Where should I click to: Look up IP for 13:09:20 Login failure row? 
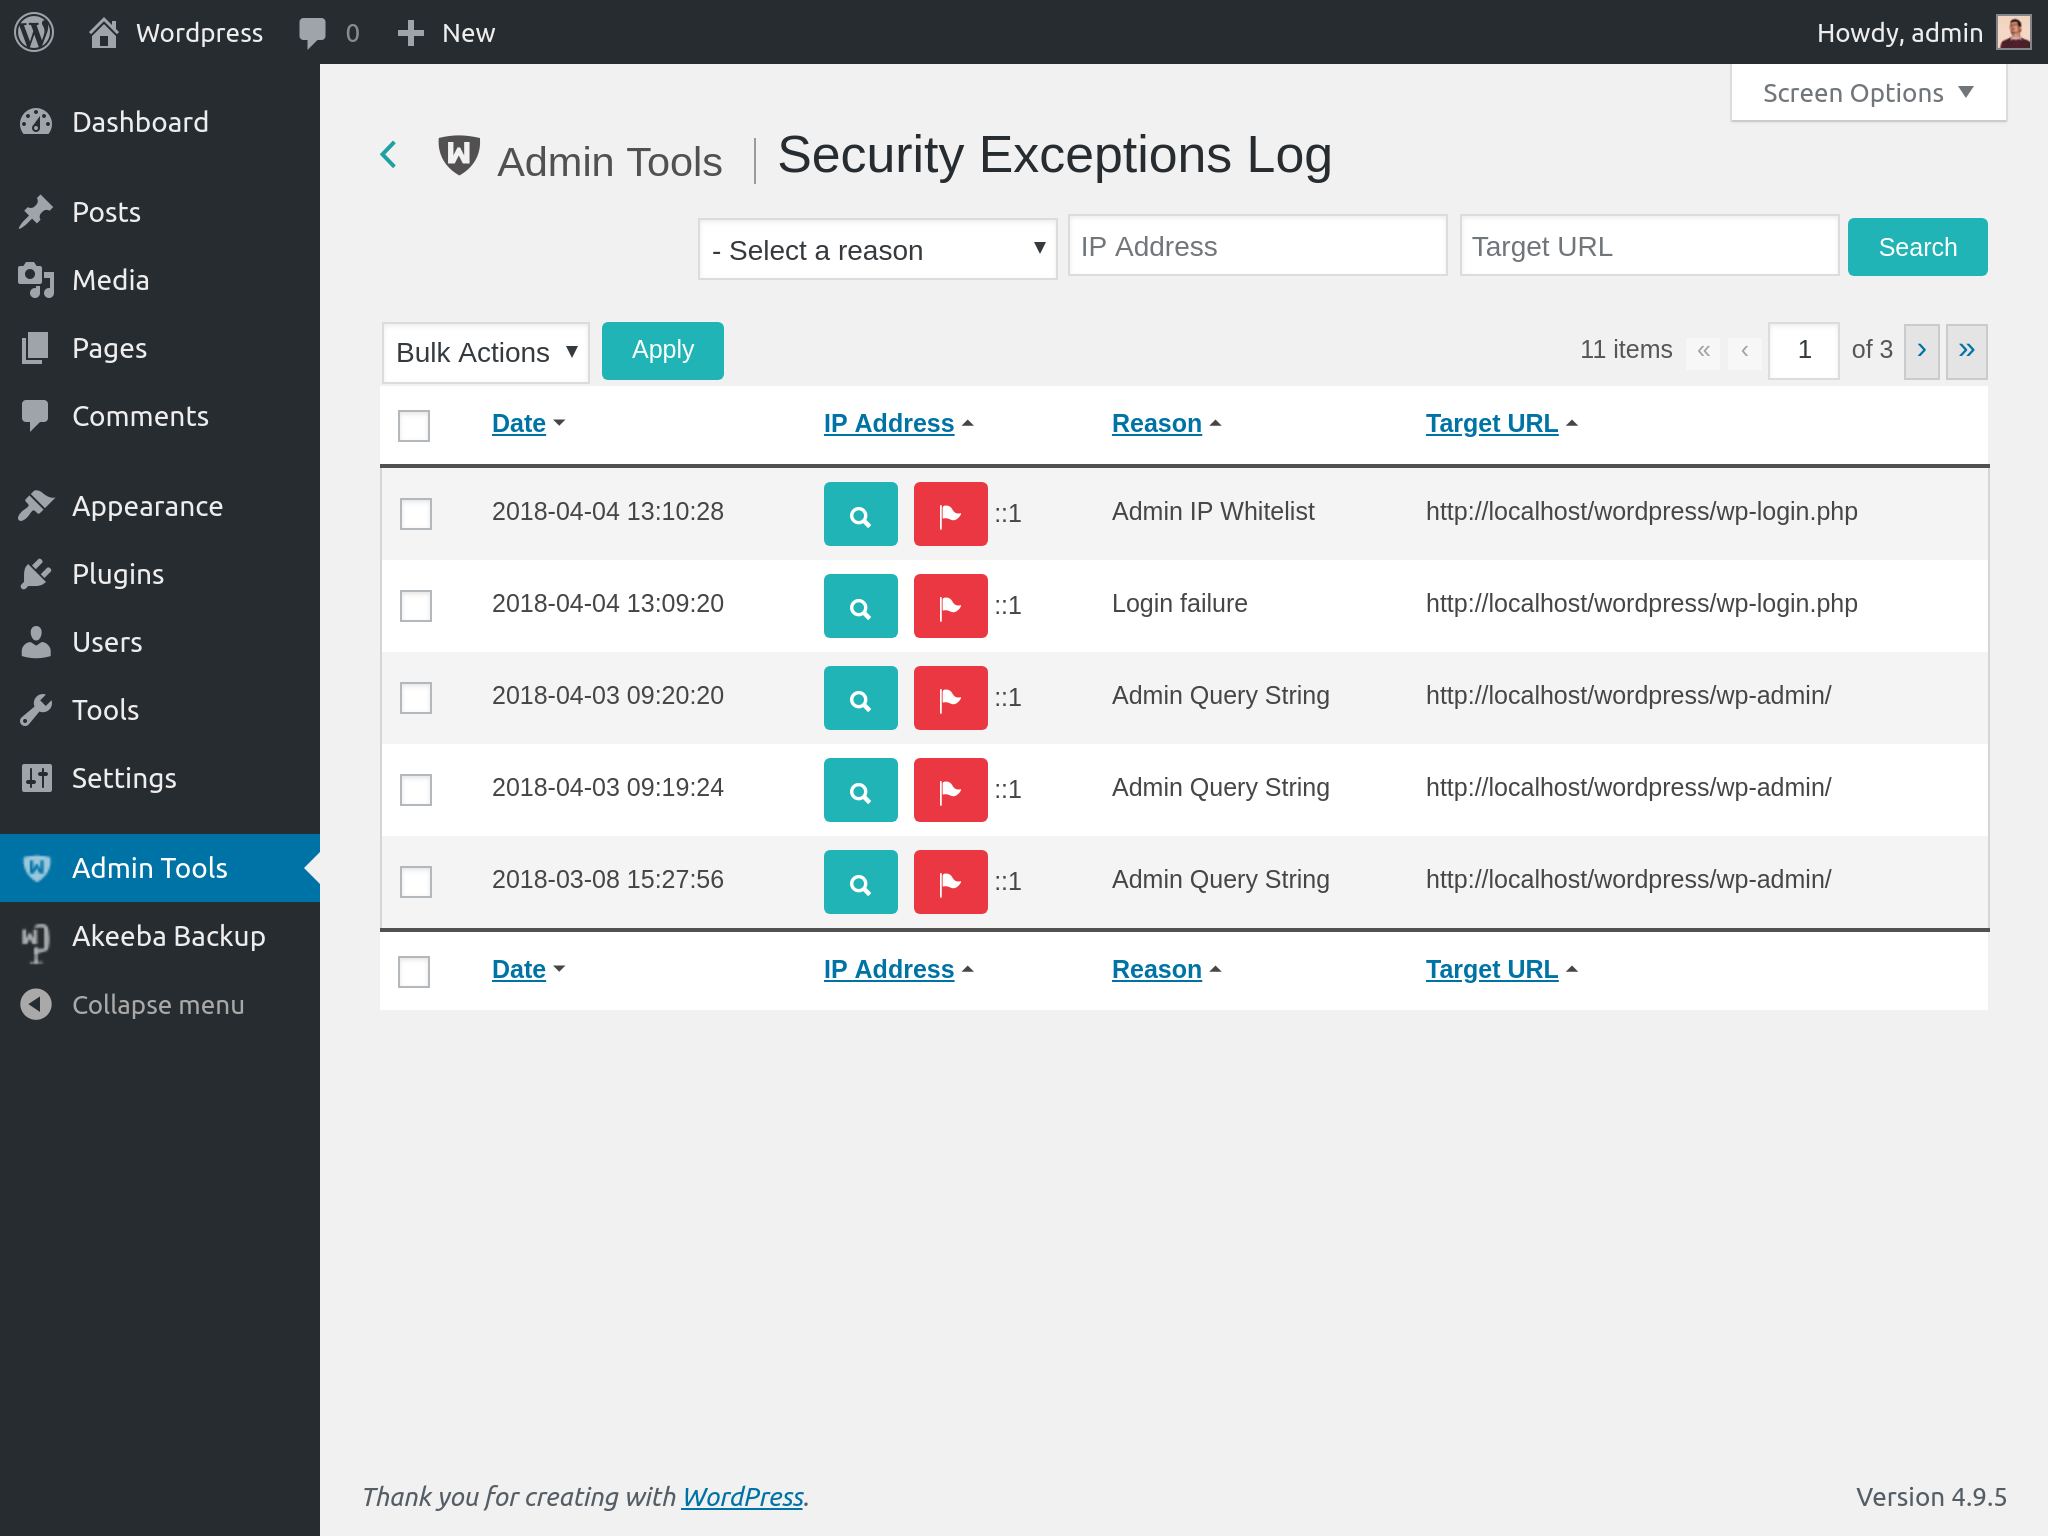(860, 606)
